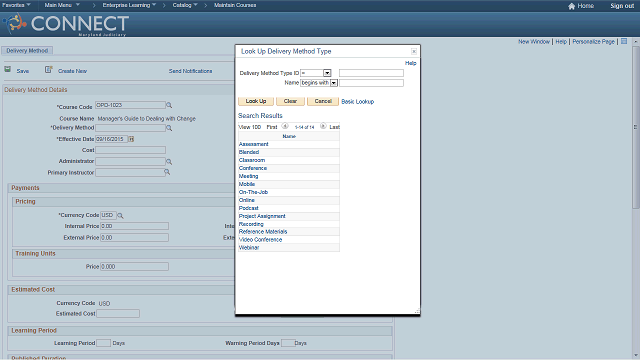
Task: Click the Look Up button
Action: (x=256, y=101)
